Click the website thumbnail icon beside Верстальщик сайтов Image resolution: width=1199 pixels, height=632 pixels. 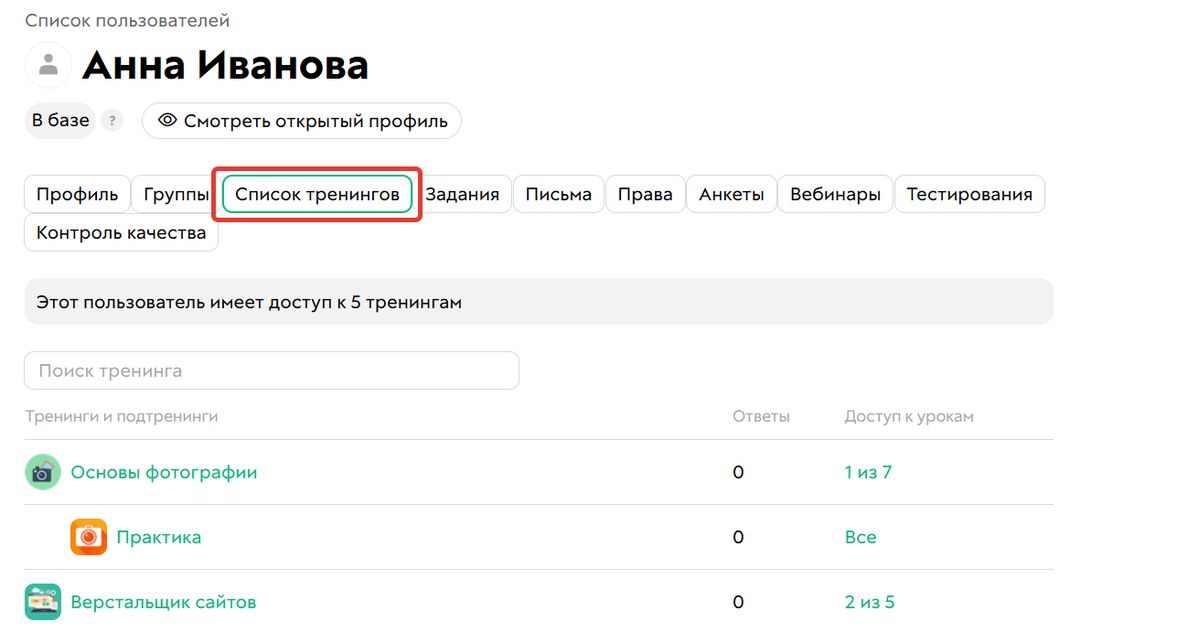pos(42,601)
